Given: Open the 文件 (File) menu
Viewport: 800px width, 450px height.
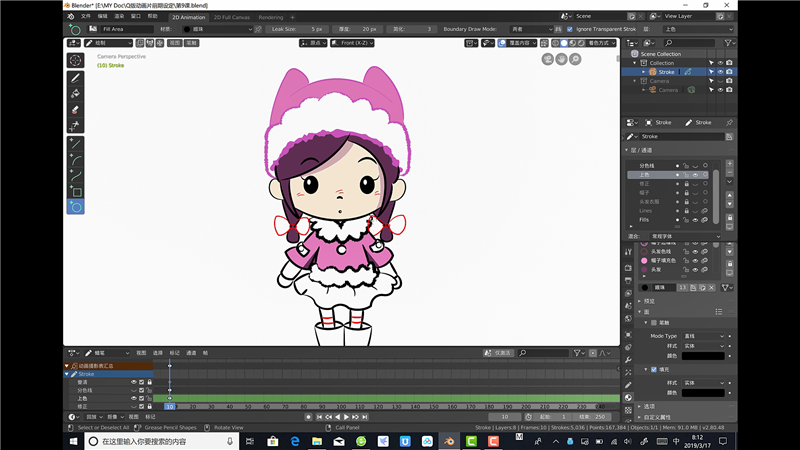Looking at the screenshot, I should click(x=86, y=16).
